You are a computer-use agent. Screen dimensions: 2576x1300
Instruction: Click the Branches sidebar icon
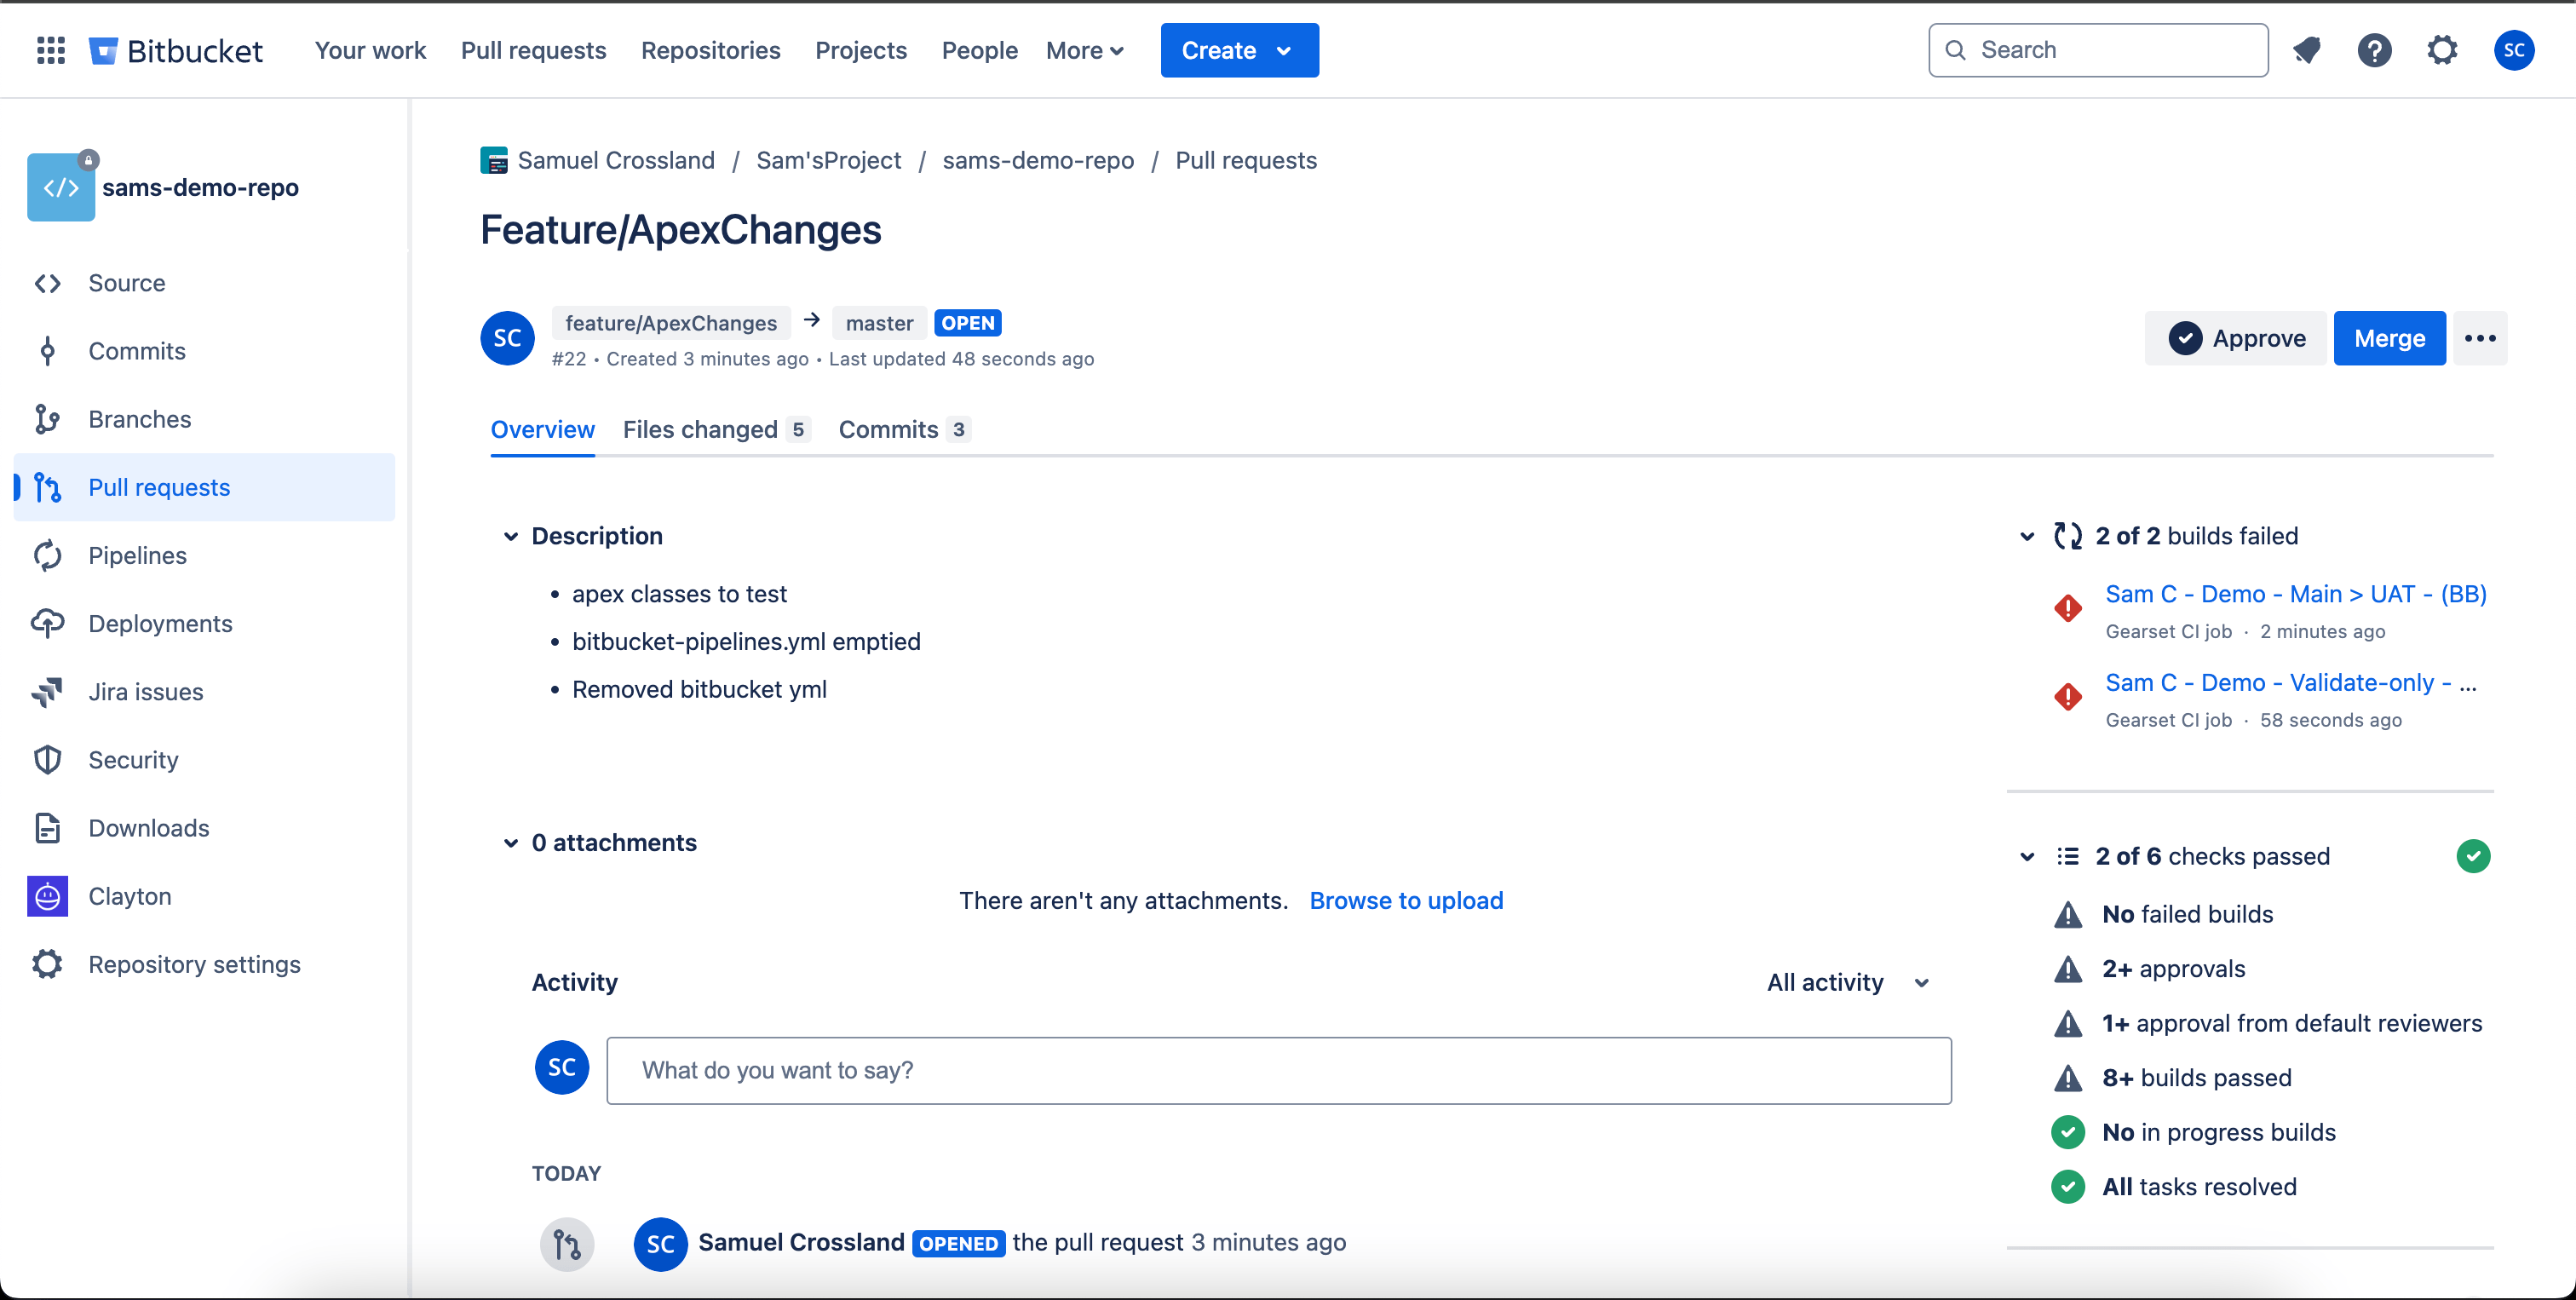pos(47,419)
